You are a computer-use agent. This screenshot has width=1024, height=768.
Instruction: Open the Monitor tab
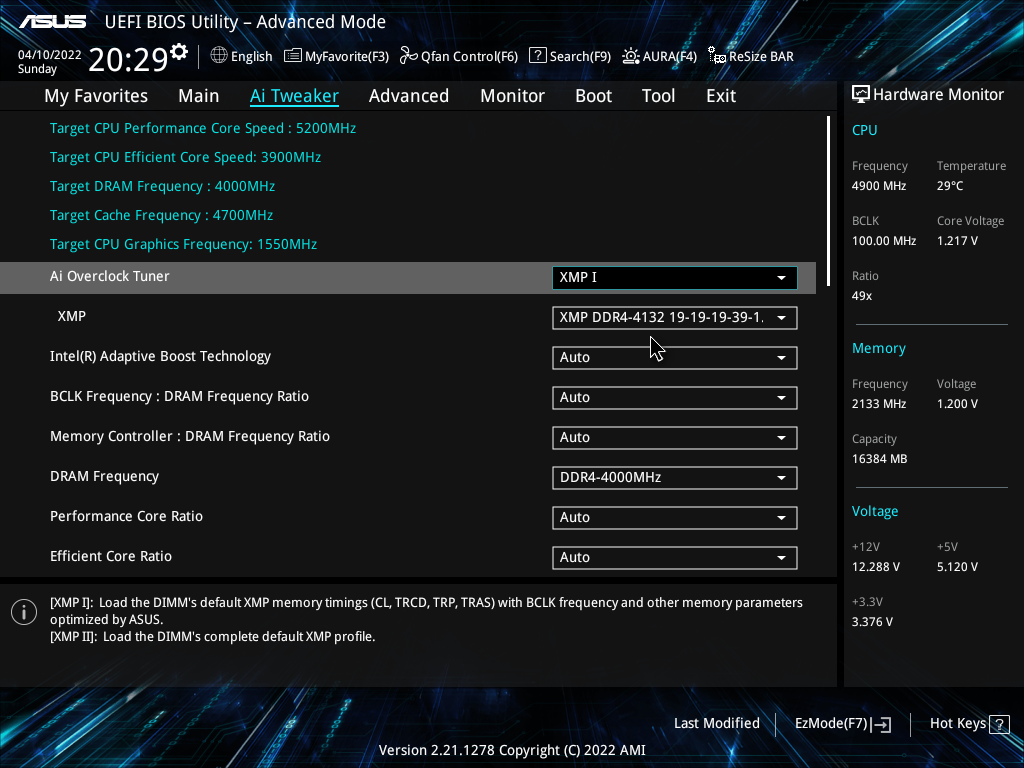(513, 96)
